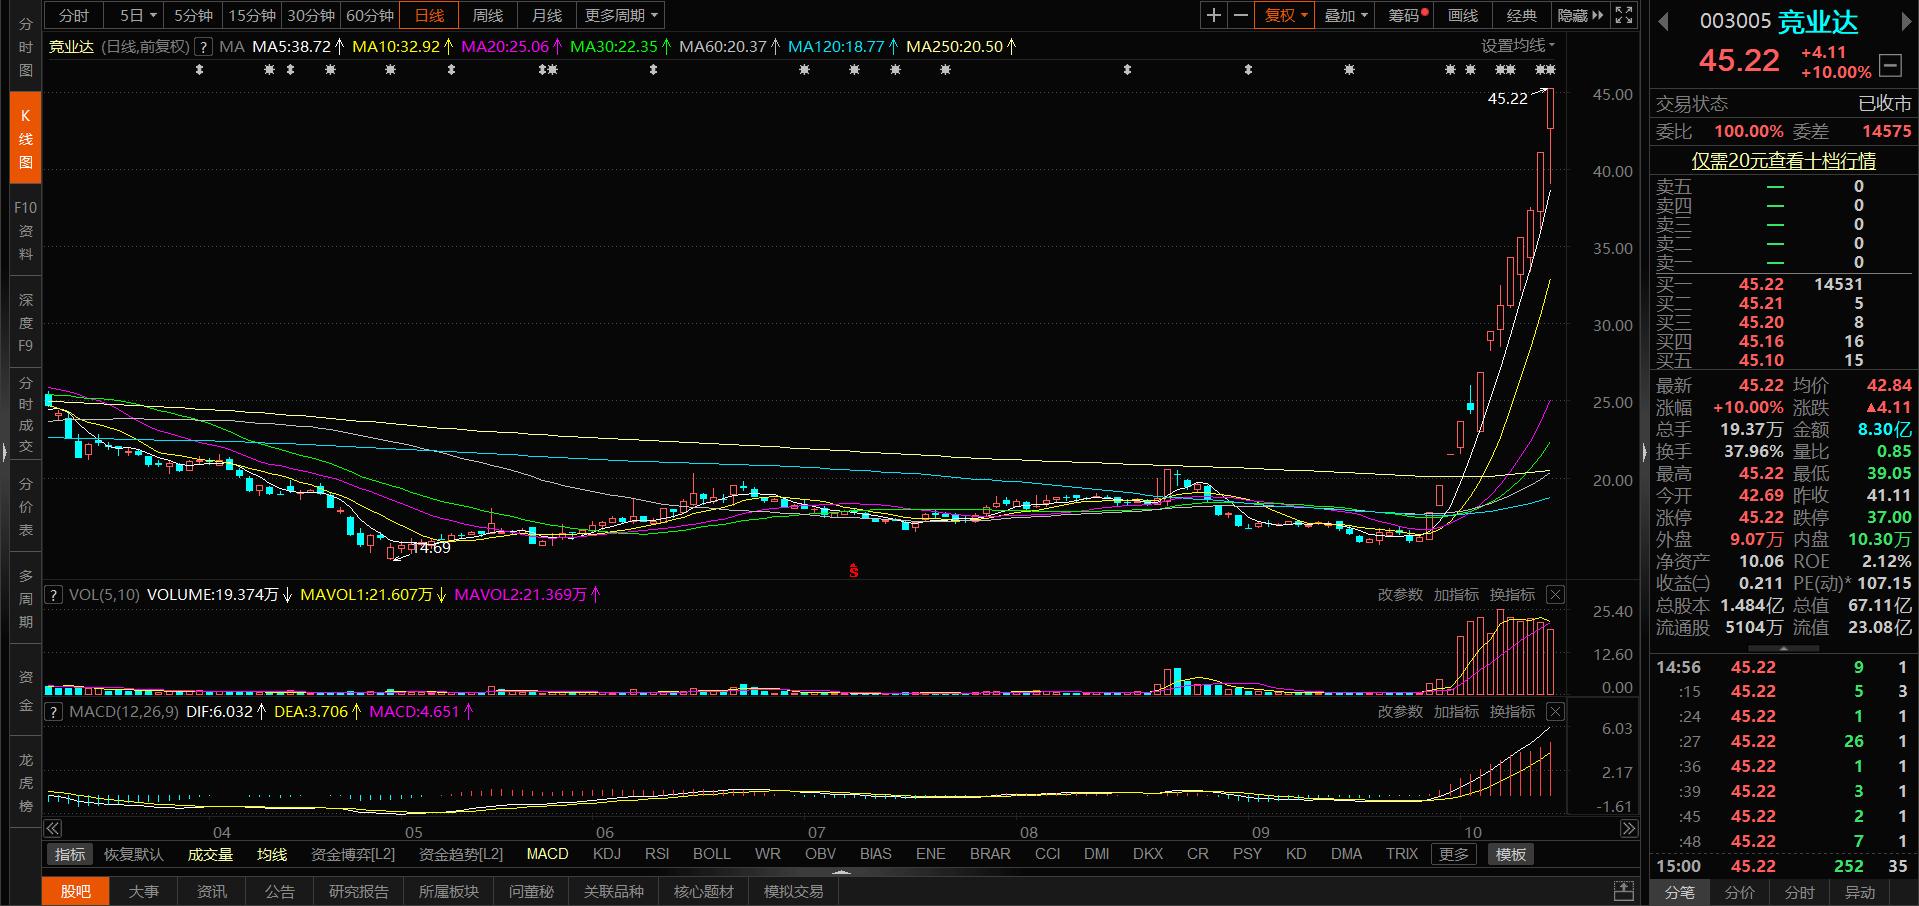Open 更多周期 period dropdown
Image resolution: width=1919 pixels, height=906 pixels.
[621, 15]
